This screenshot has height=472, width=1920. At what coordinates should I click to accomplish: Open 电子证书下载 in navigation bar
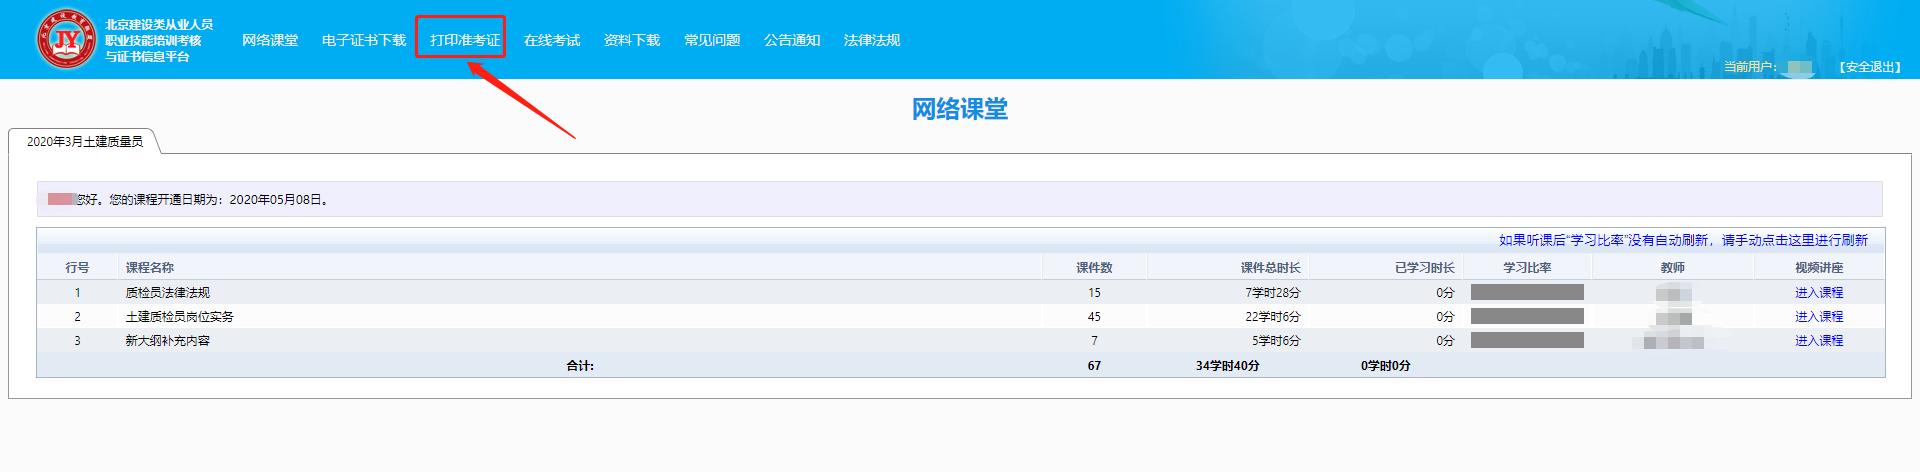(x=364, y=40)
